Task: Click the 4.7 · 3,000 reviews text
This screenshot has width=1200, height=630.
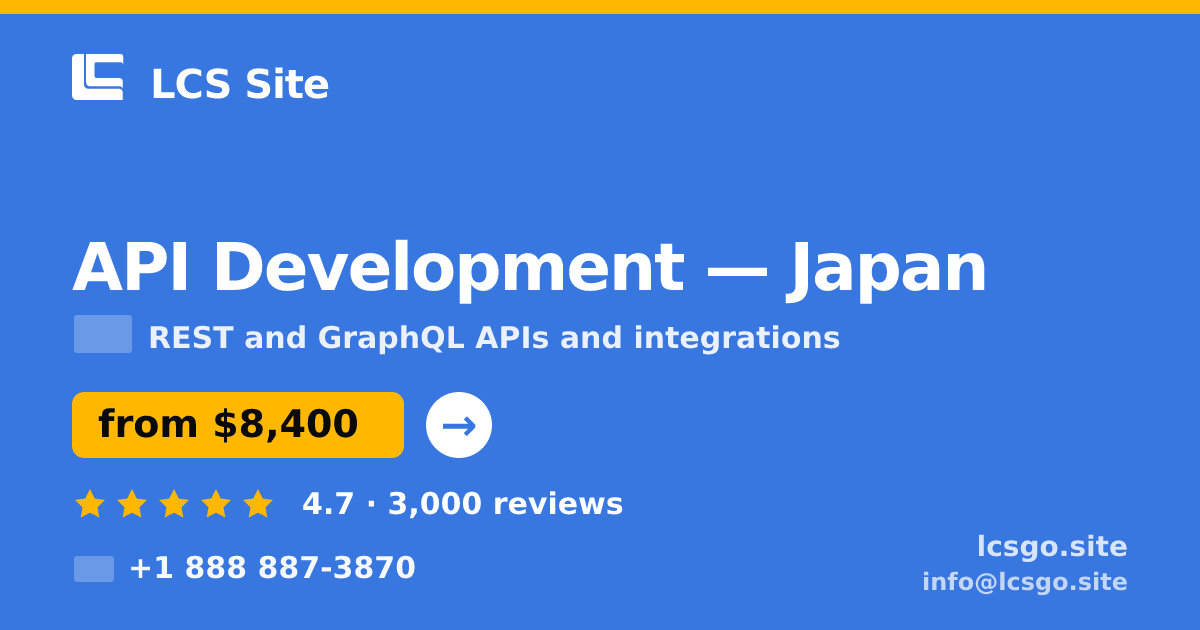Action: coord(462,504)
